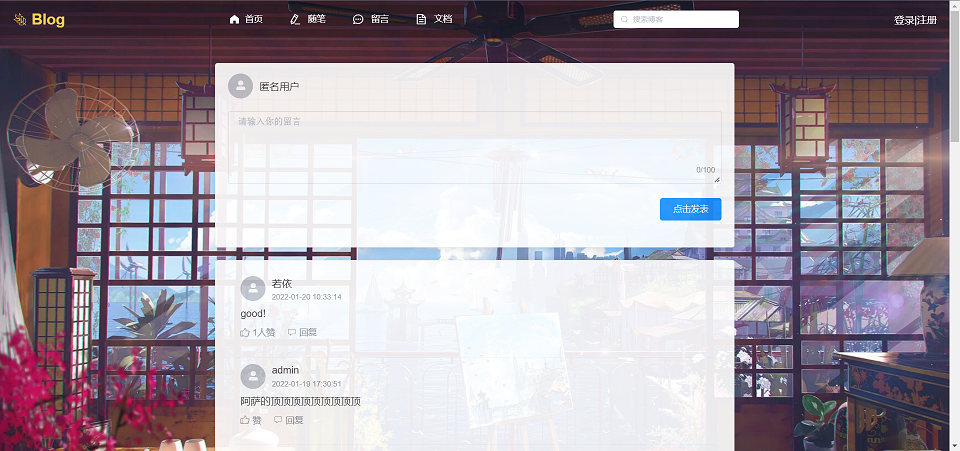The image size is (960, 451).
Task: Like 若依's comment via thumbs-up
Action: 246,332
